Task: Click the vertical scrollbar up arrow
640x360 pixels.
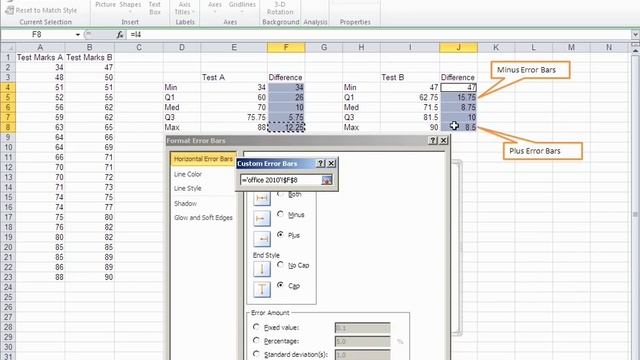Action: tap(635, 50)
